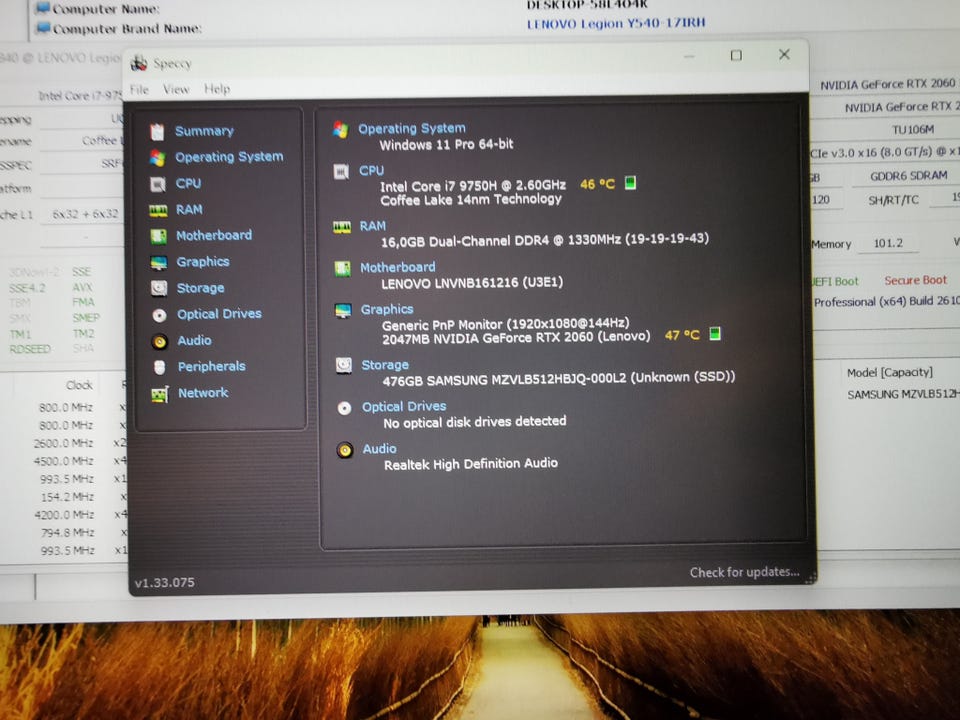Select CPU section in the sidebar

click(x=188, y=183)
